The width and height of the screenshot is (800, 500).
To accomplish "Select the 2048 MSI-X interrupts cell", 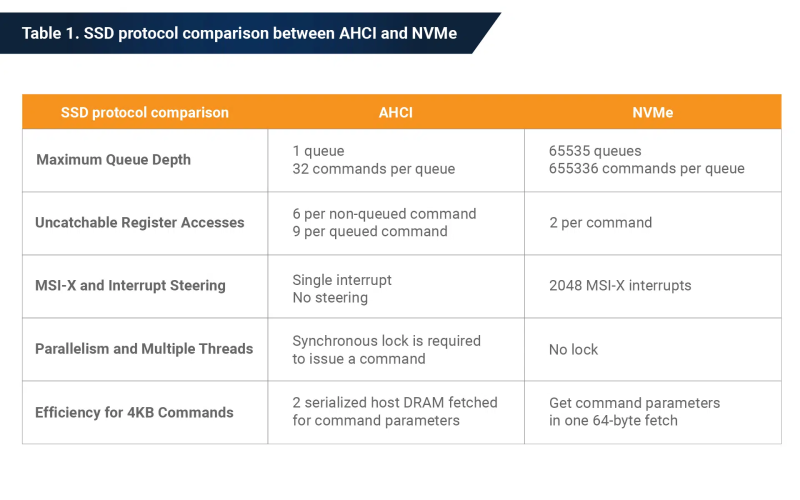I will coord(653,286).
